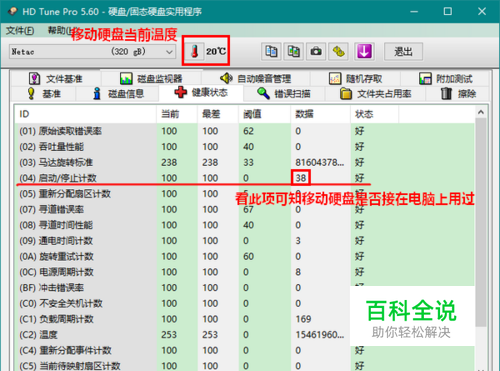The width and height of the screenshot is (500, 371).
Task: Click the camera save screenshot icon
Action: click(x=316, y=52)
